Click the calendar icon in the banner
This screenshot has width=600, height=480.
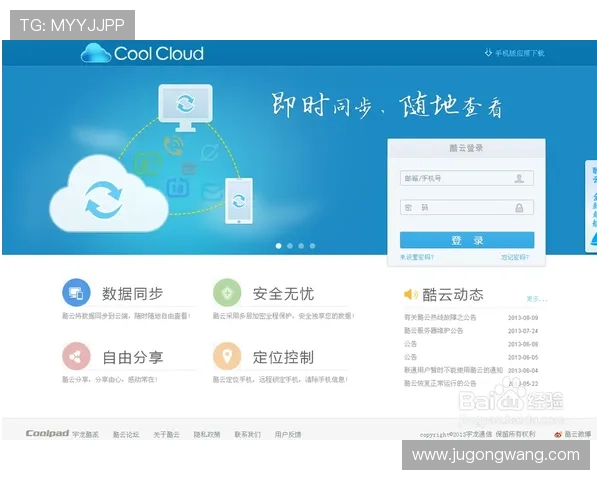(x=178, y=187)
